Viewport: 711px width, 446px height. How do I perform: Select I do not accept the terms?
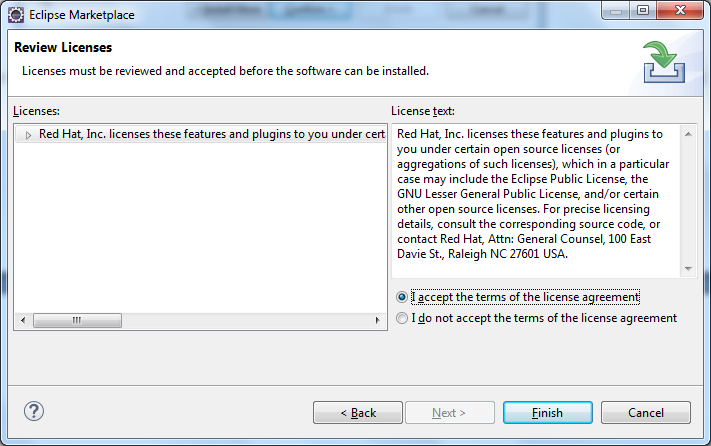(402, 318)
